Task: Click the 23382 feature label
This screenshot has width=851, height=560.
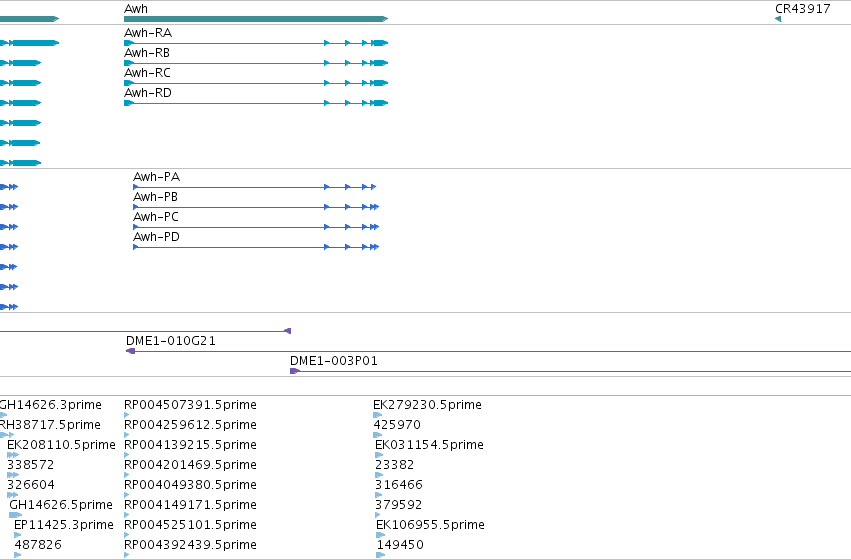Action: [395, 465]
